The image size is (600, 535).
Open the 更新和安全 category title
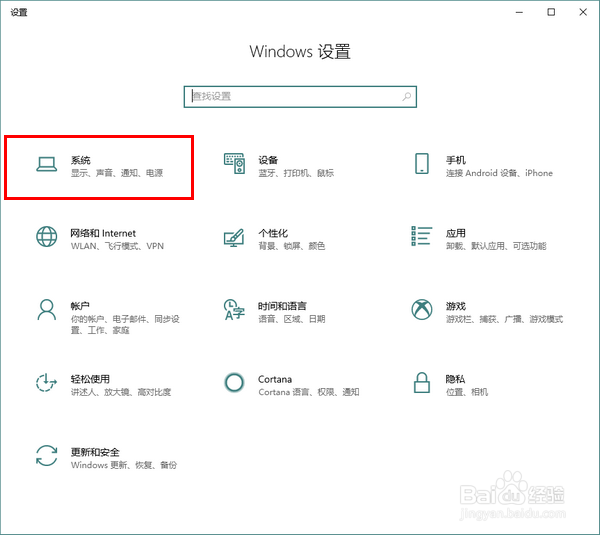pos(95,452)
